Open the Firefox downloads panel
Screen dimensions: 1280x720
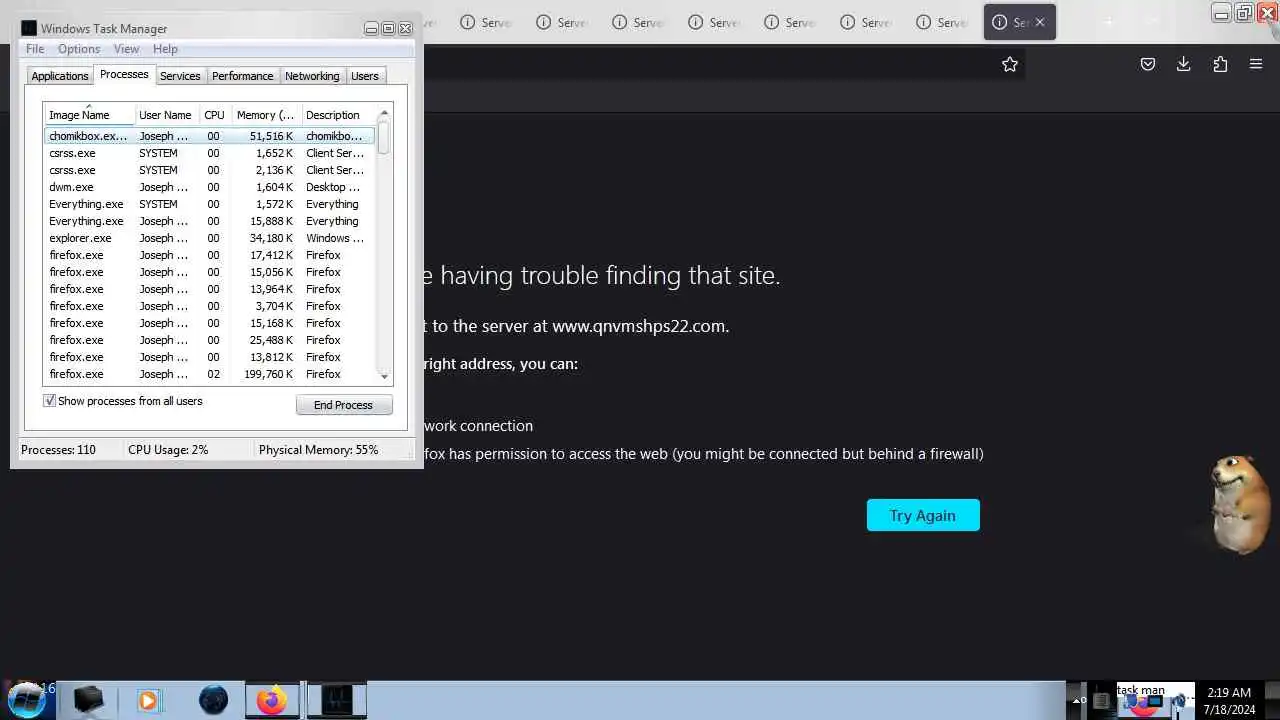coord(1183,64)
